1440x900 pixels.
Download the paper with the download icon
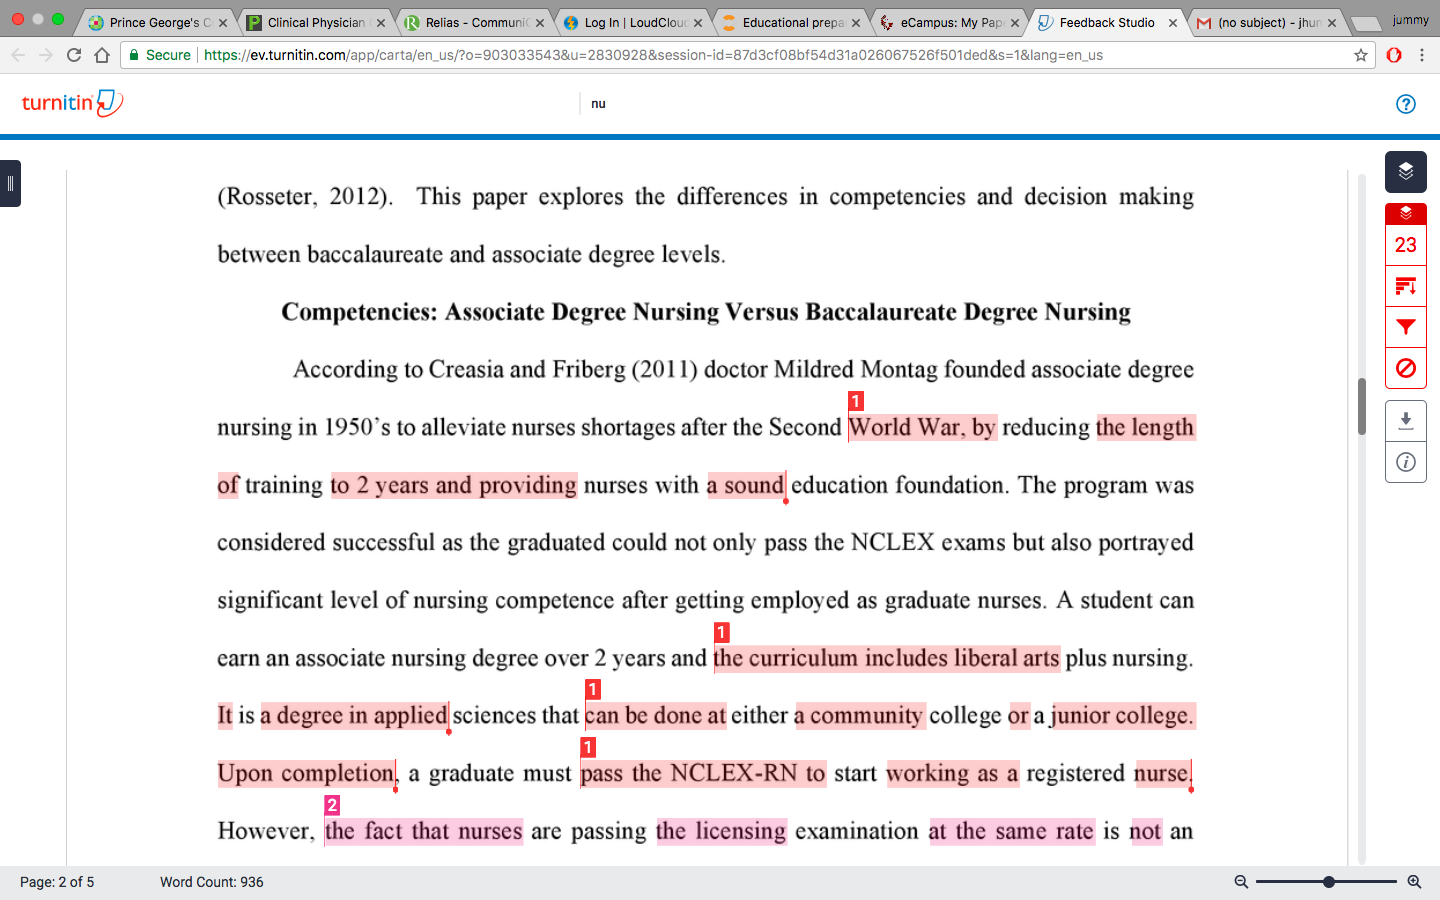coord(1405,420)
